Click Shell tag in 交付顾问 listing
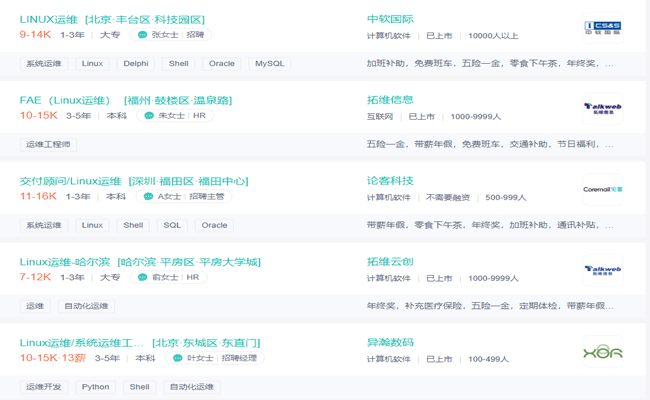The width and height of the screenshot is (650, 400). [x=133, y=225]
